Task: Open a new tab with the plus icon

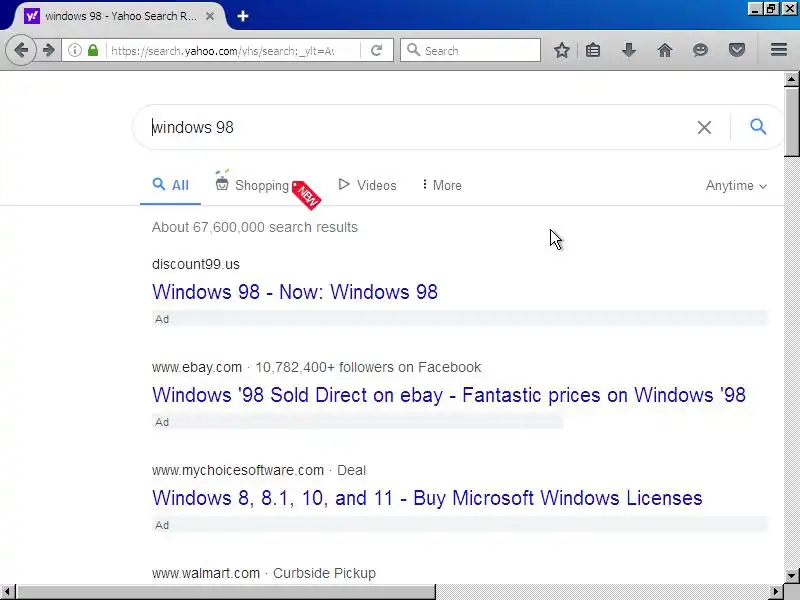Action: (243, 16)
